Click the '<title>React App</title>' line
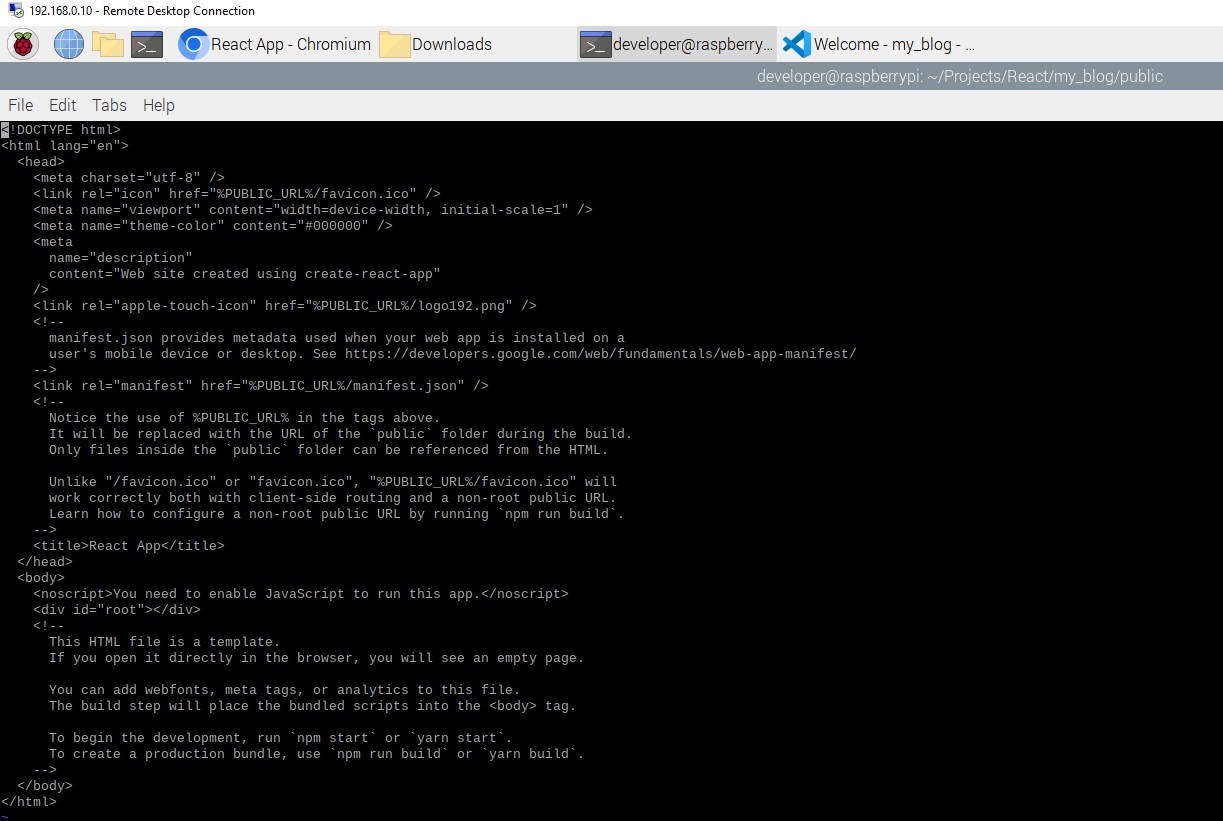 (x=129, y=546)
